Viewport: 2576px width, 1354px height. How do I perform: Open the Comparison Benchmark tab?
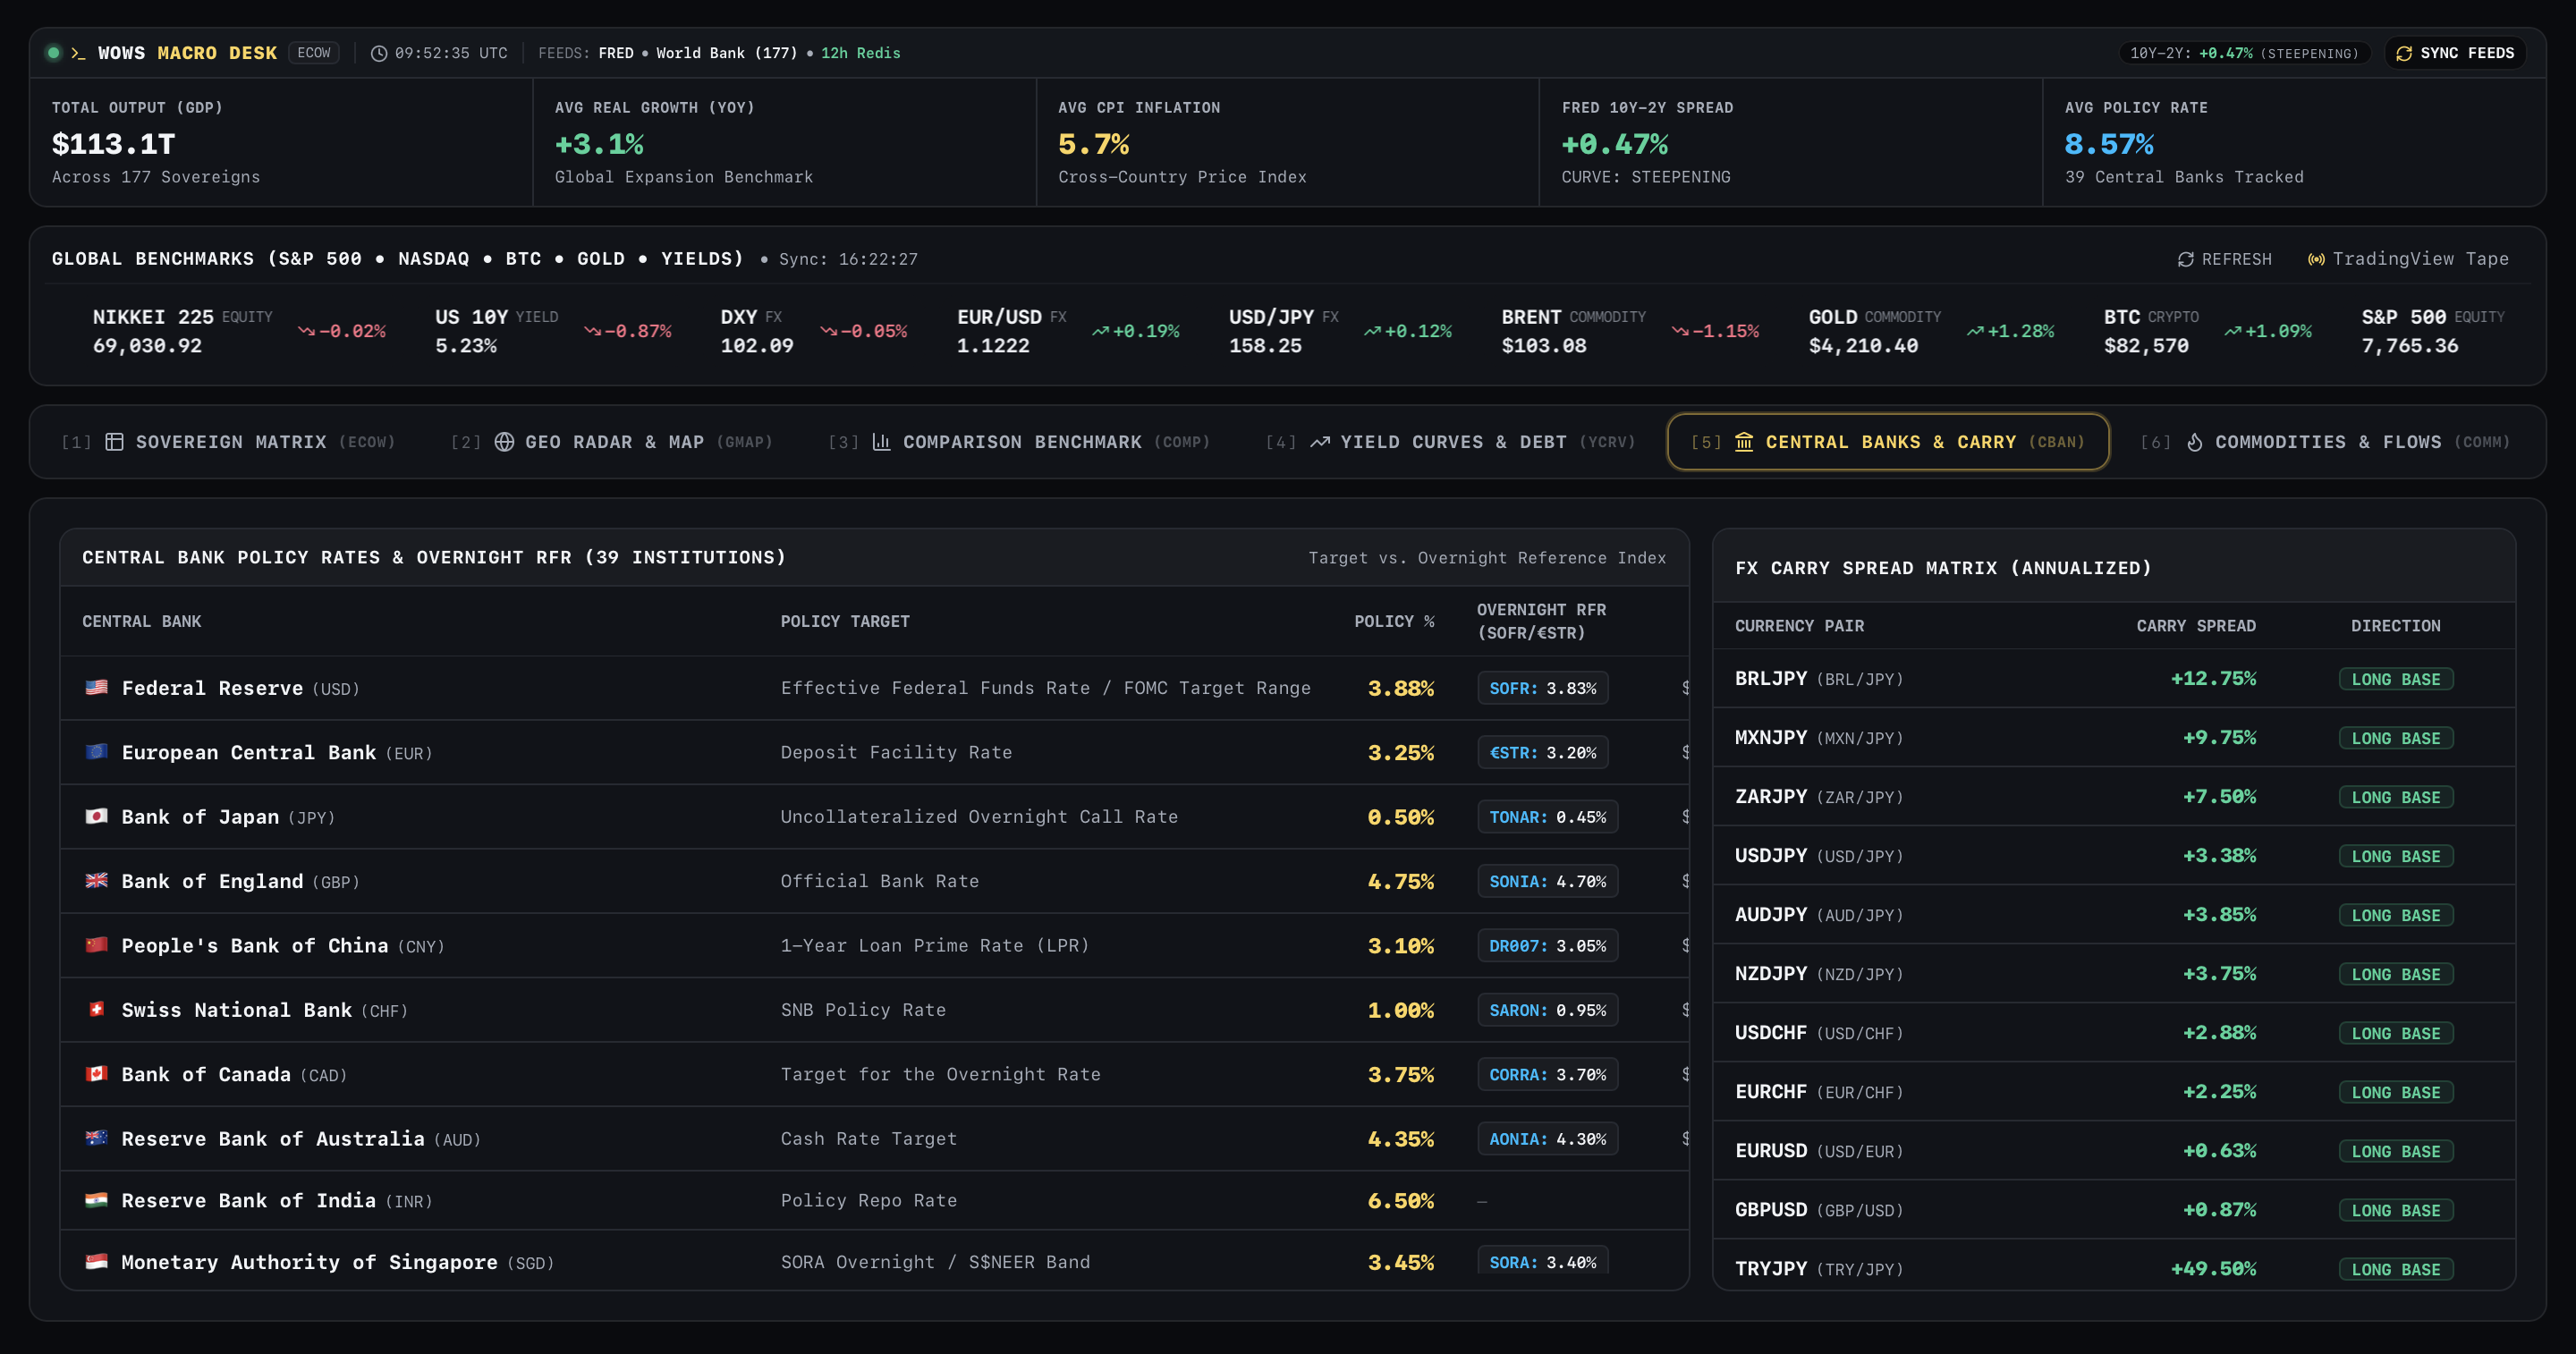tap(1019, 442)
